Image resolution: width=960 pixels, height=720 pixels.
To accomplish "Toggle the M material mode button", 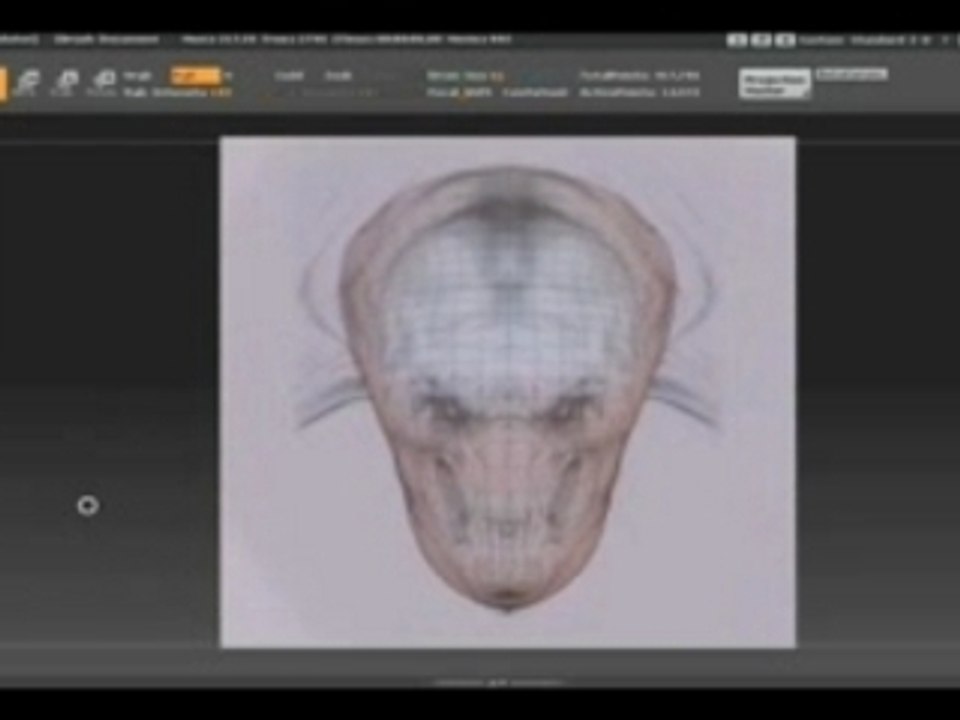I will [x=228, y=76].
